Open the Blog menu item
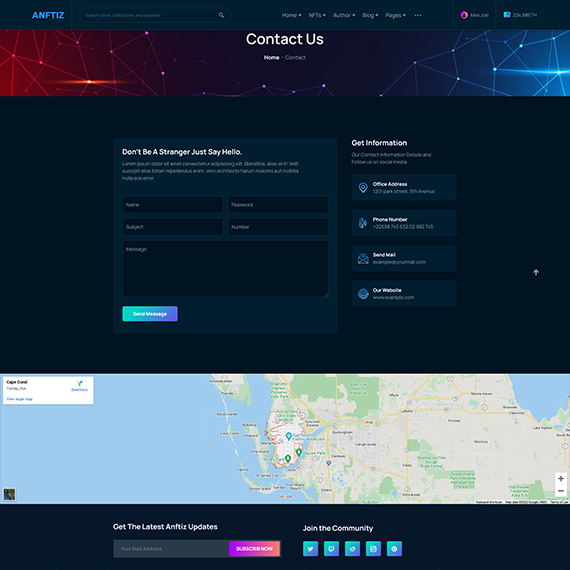This screenshot has width=570, height=570. point(370,15)
